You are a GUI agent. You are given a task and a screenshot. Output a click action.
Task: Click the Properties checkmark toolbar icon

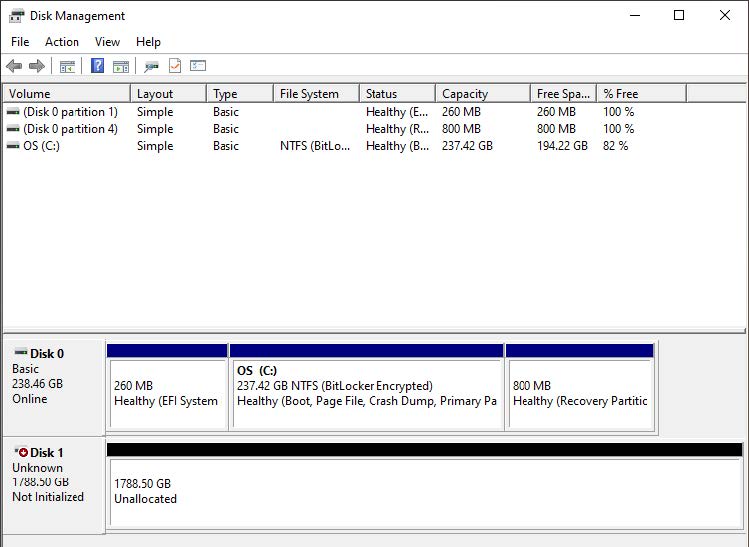tap(175, 66)
